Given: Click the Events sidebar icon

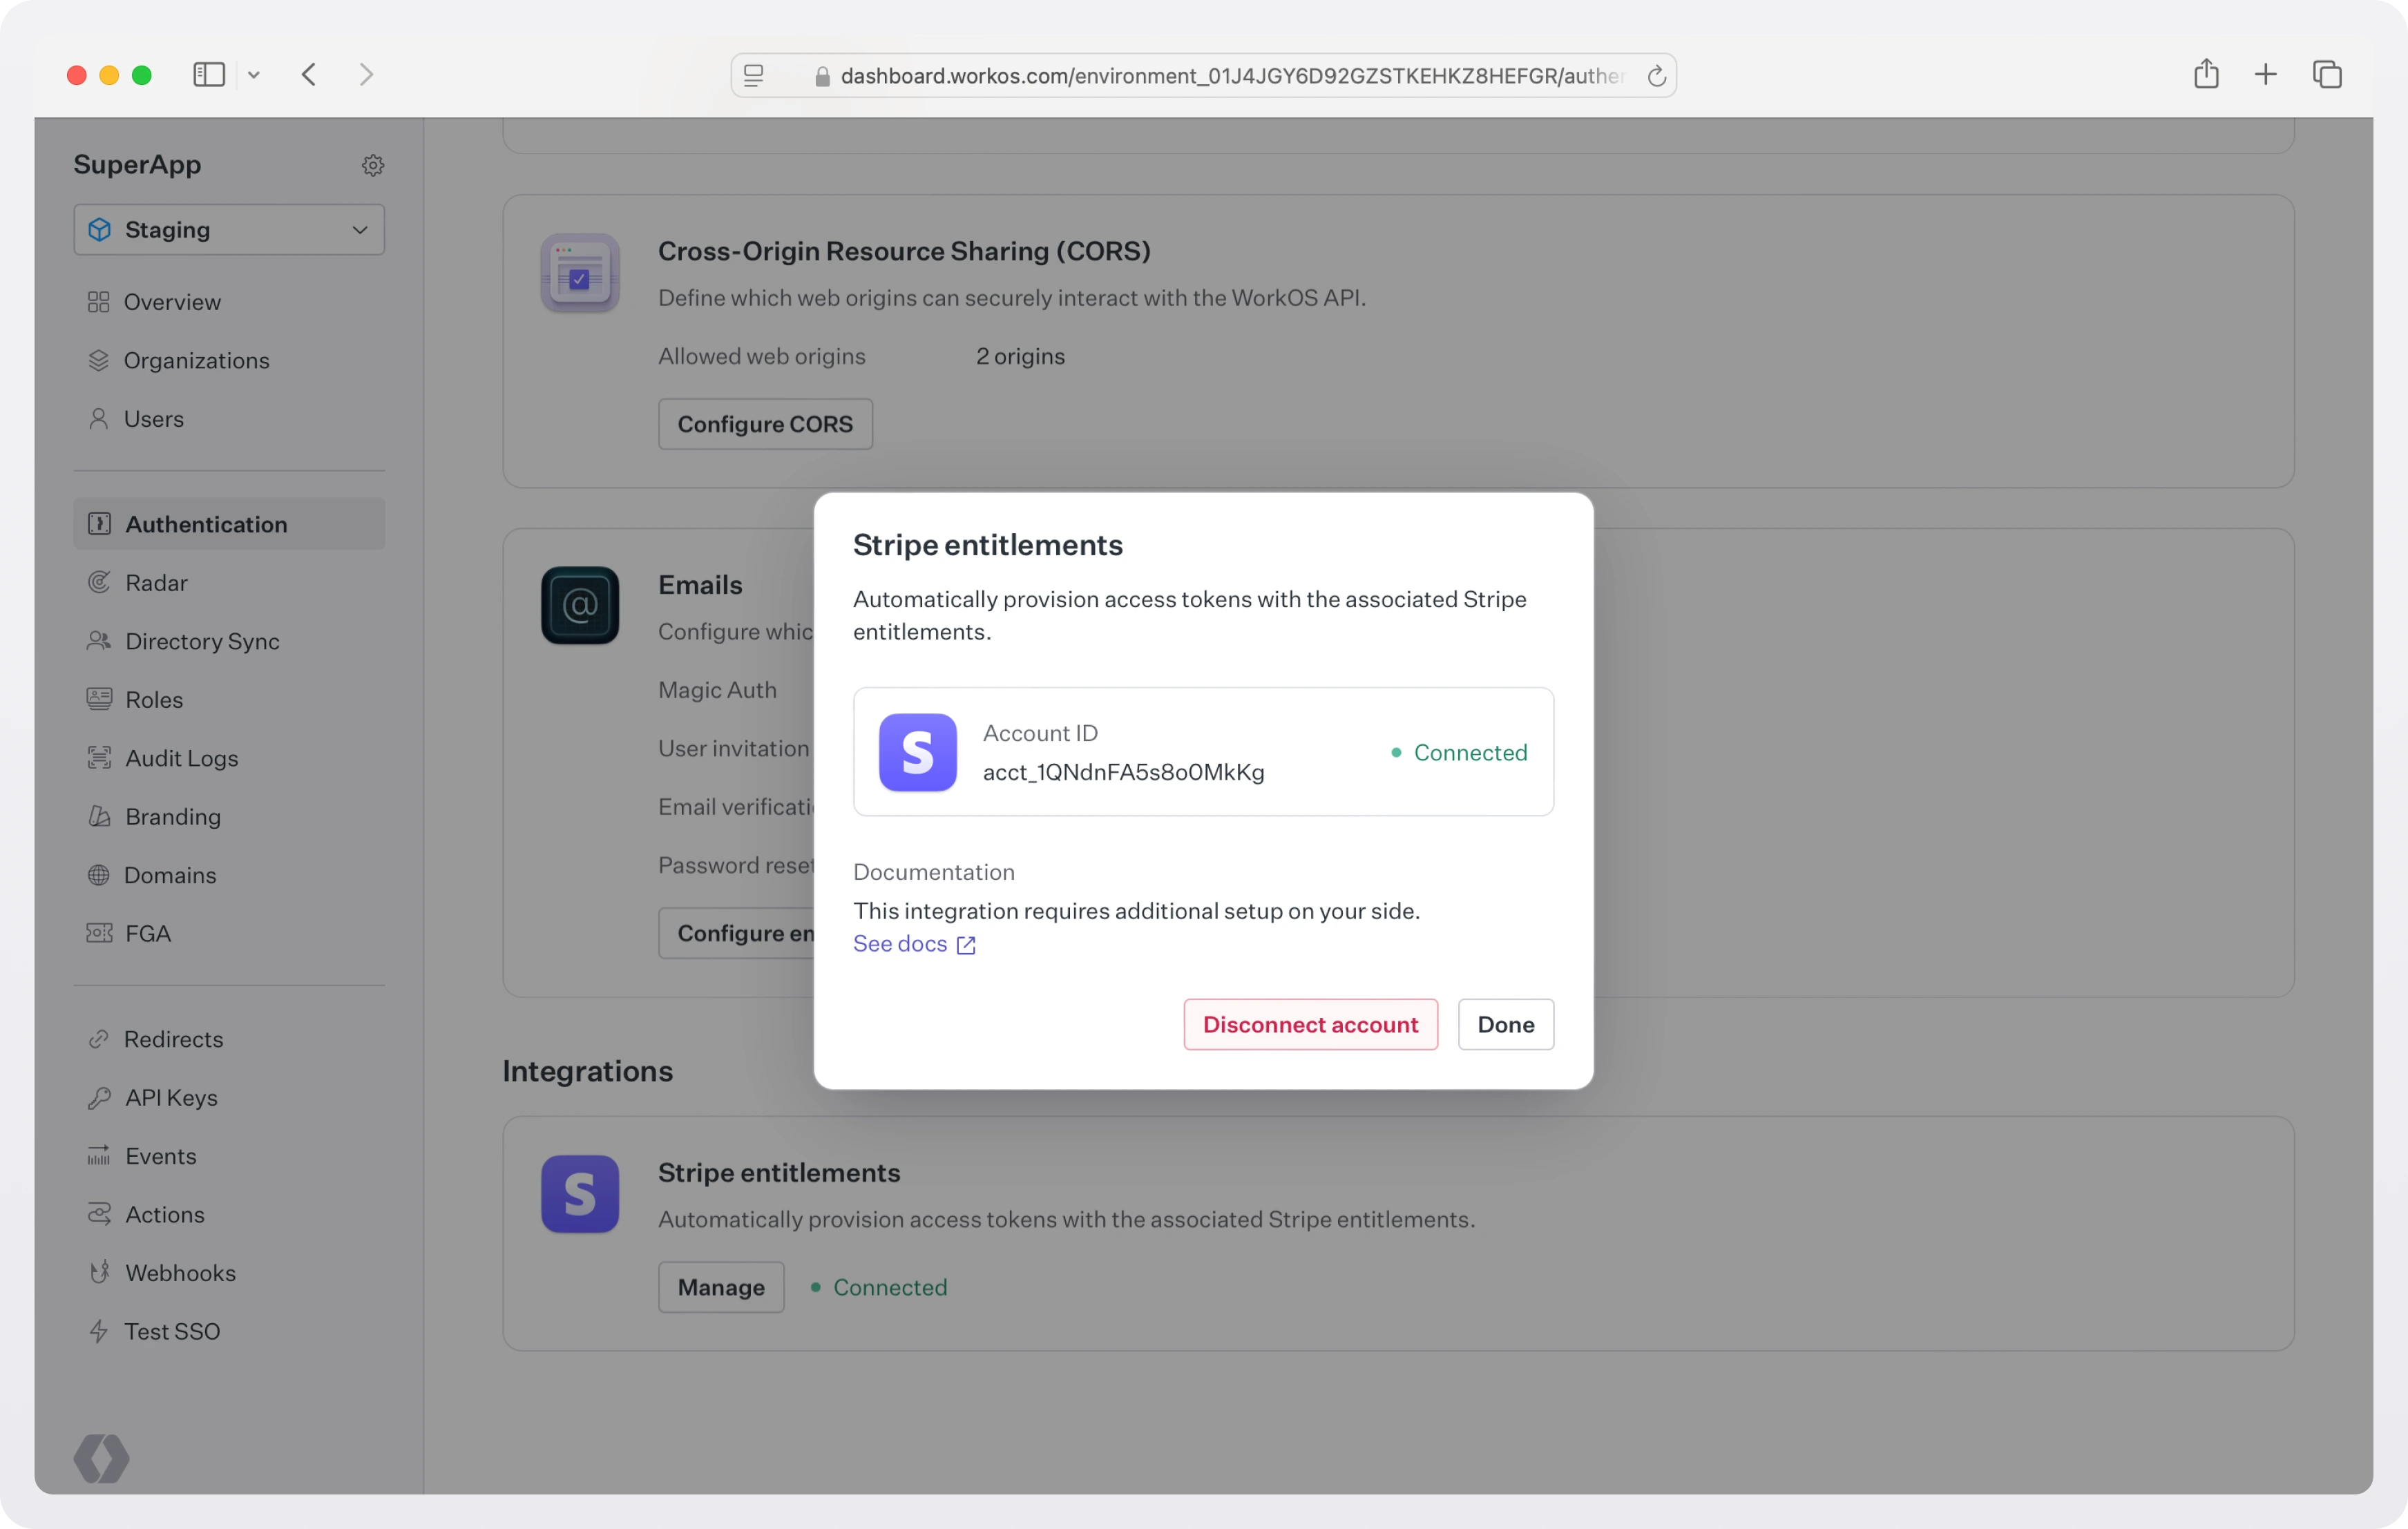Looking at the screenshot, I should (99, 1156).
